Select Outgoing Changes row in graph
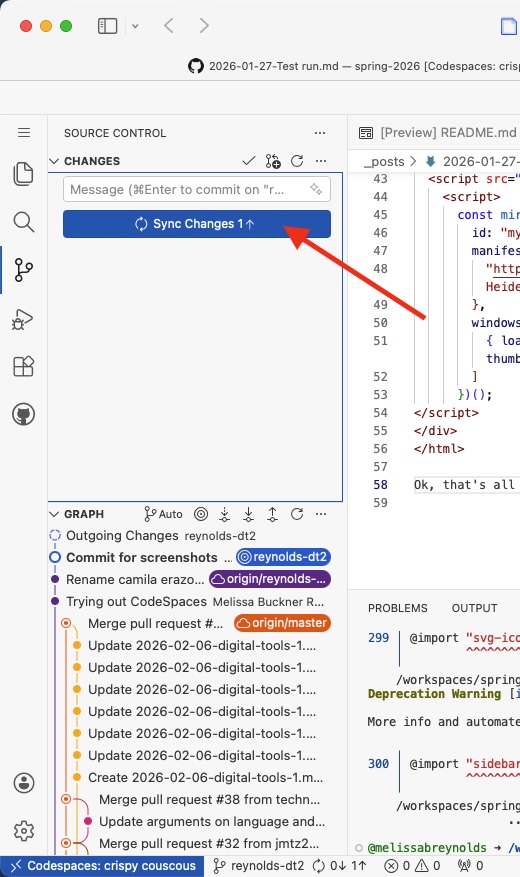The width and height of the screenshot is (520, 877). click(196, 536)
